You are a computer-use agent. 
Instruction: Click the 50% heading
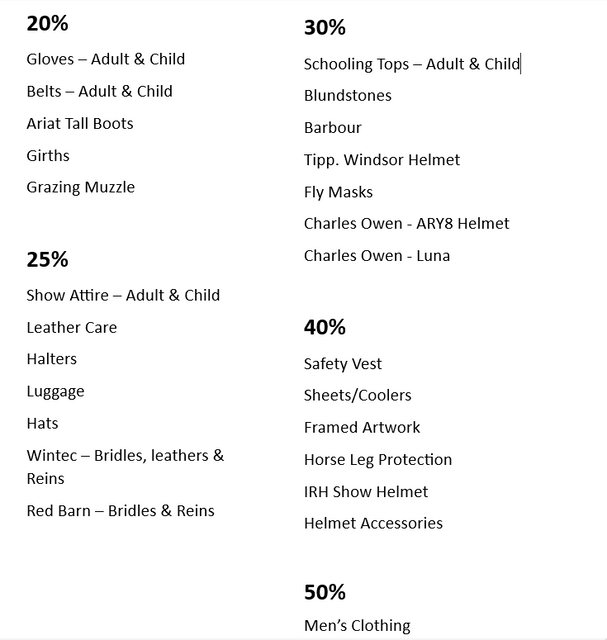(325, 592)
